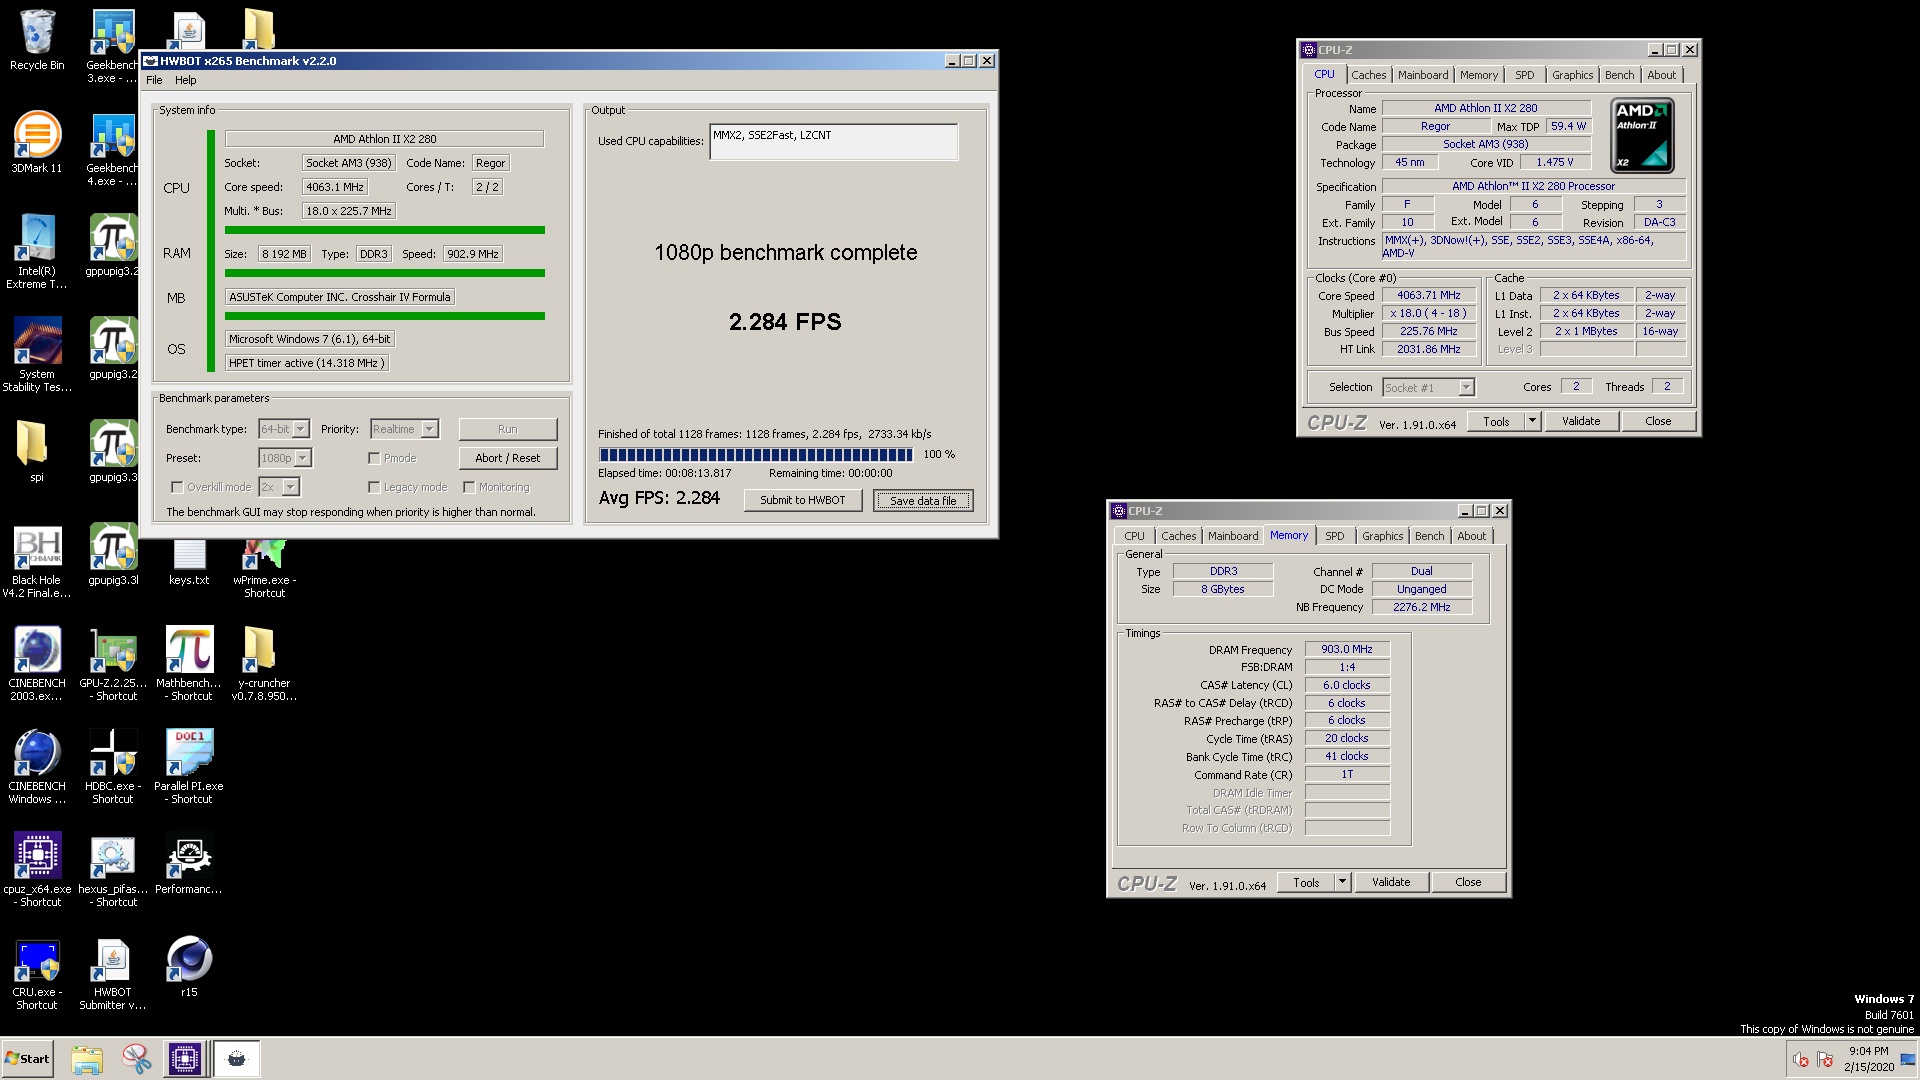Open GPU-Z 2.25 shortcut icon
The height and width of the screenshot is (1080, 1920).
[113, 664]
